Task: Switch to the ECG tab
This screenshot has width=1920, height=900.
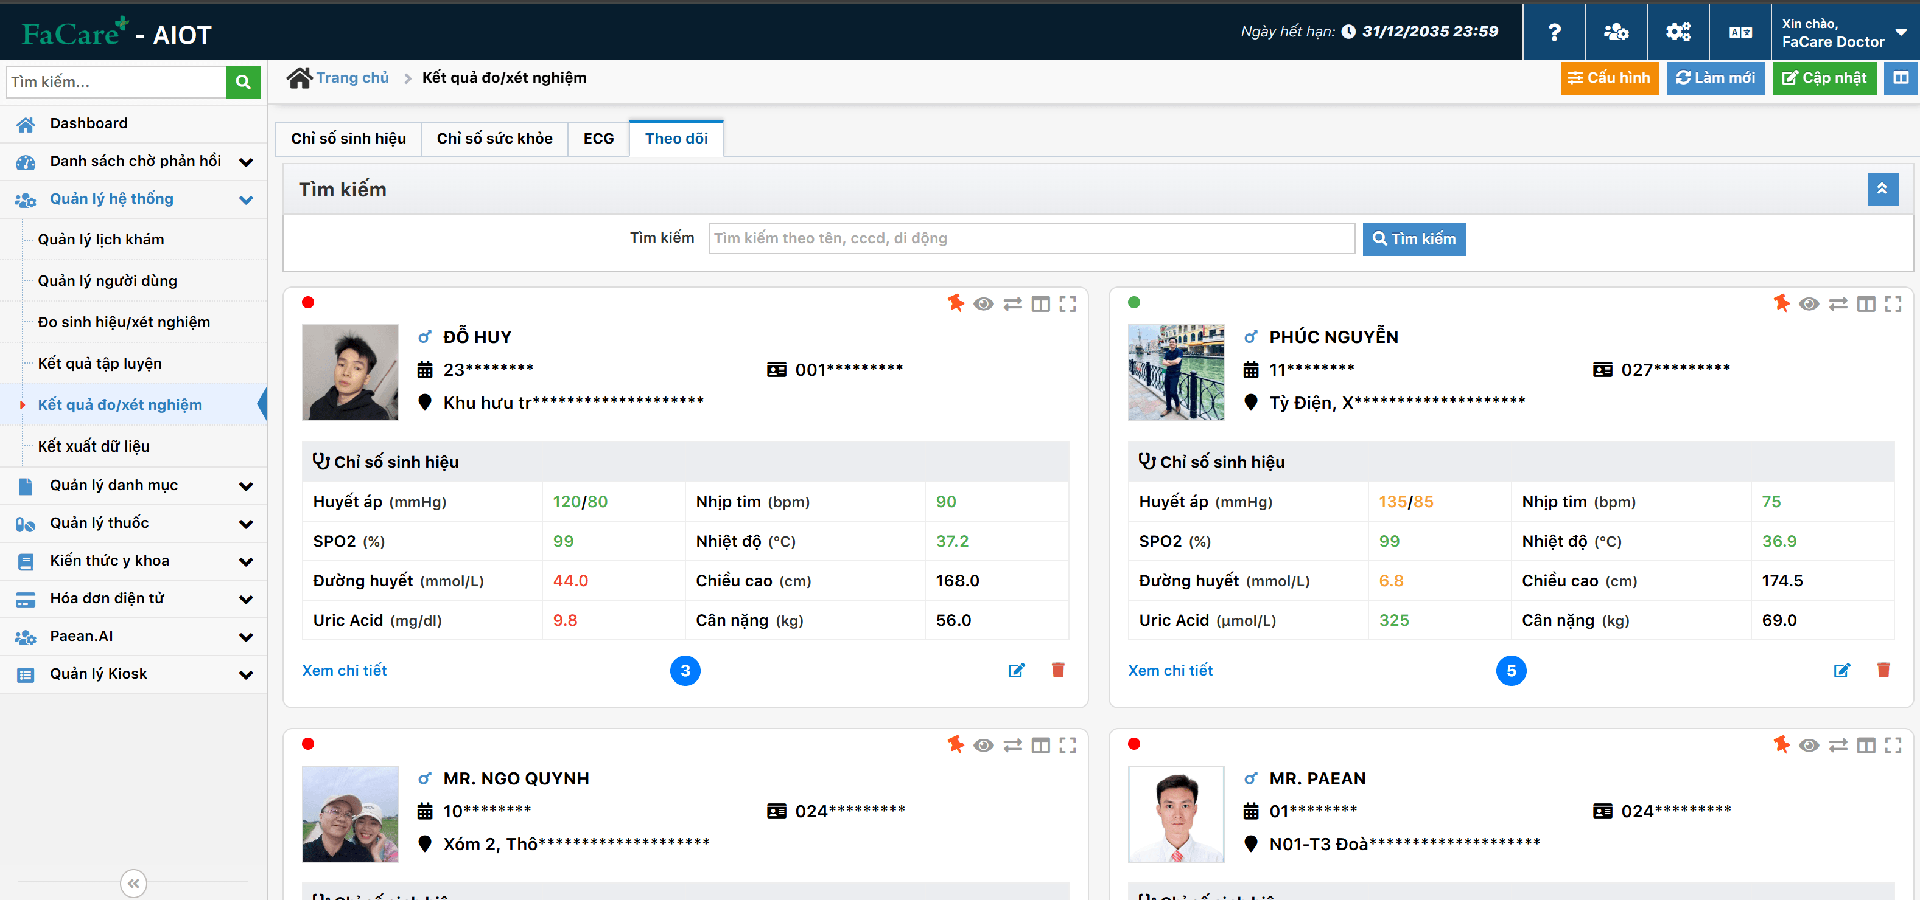Action: [599, 139]
